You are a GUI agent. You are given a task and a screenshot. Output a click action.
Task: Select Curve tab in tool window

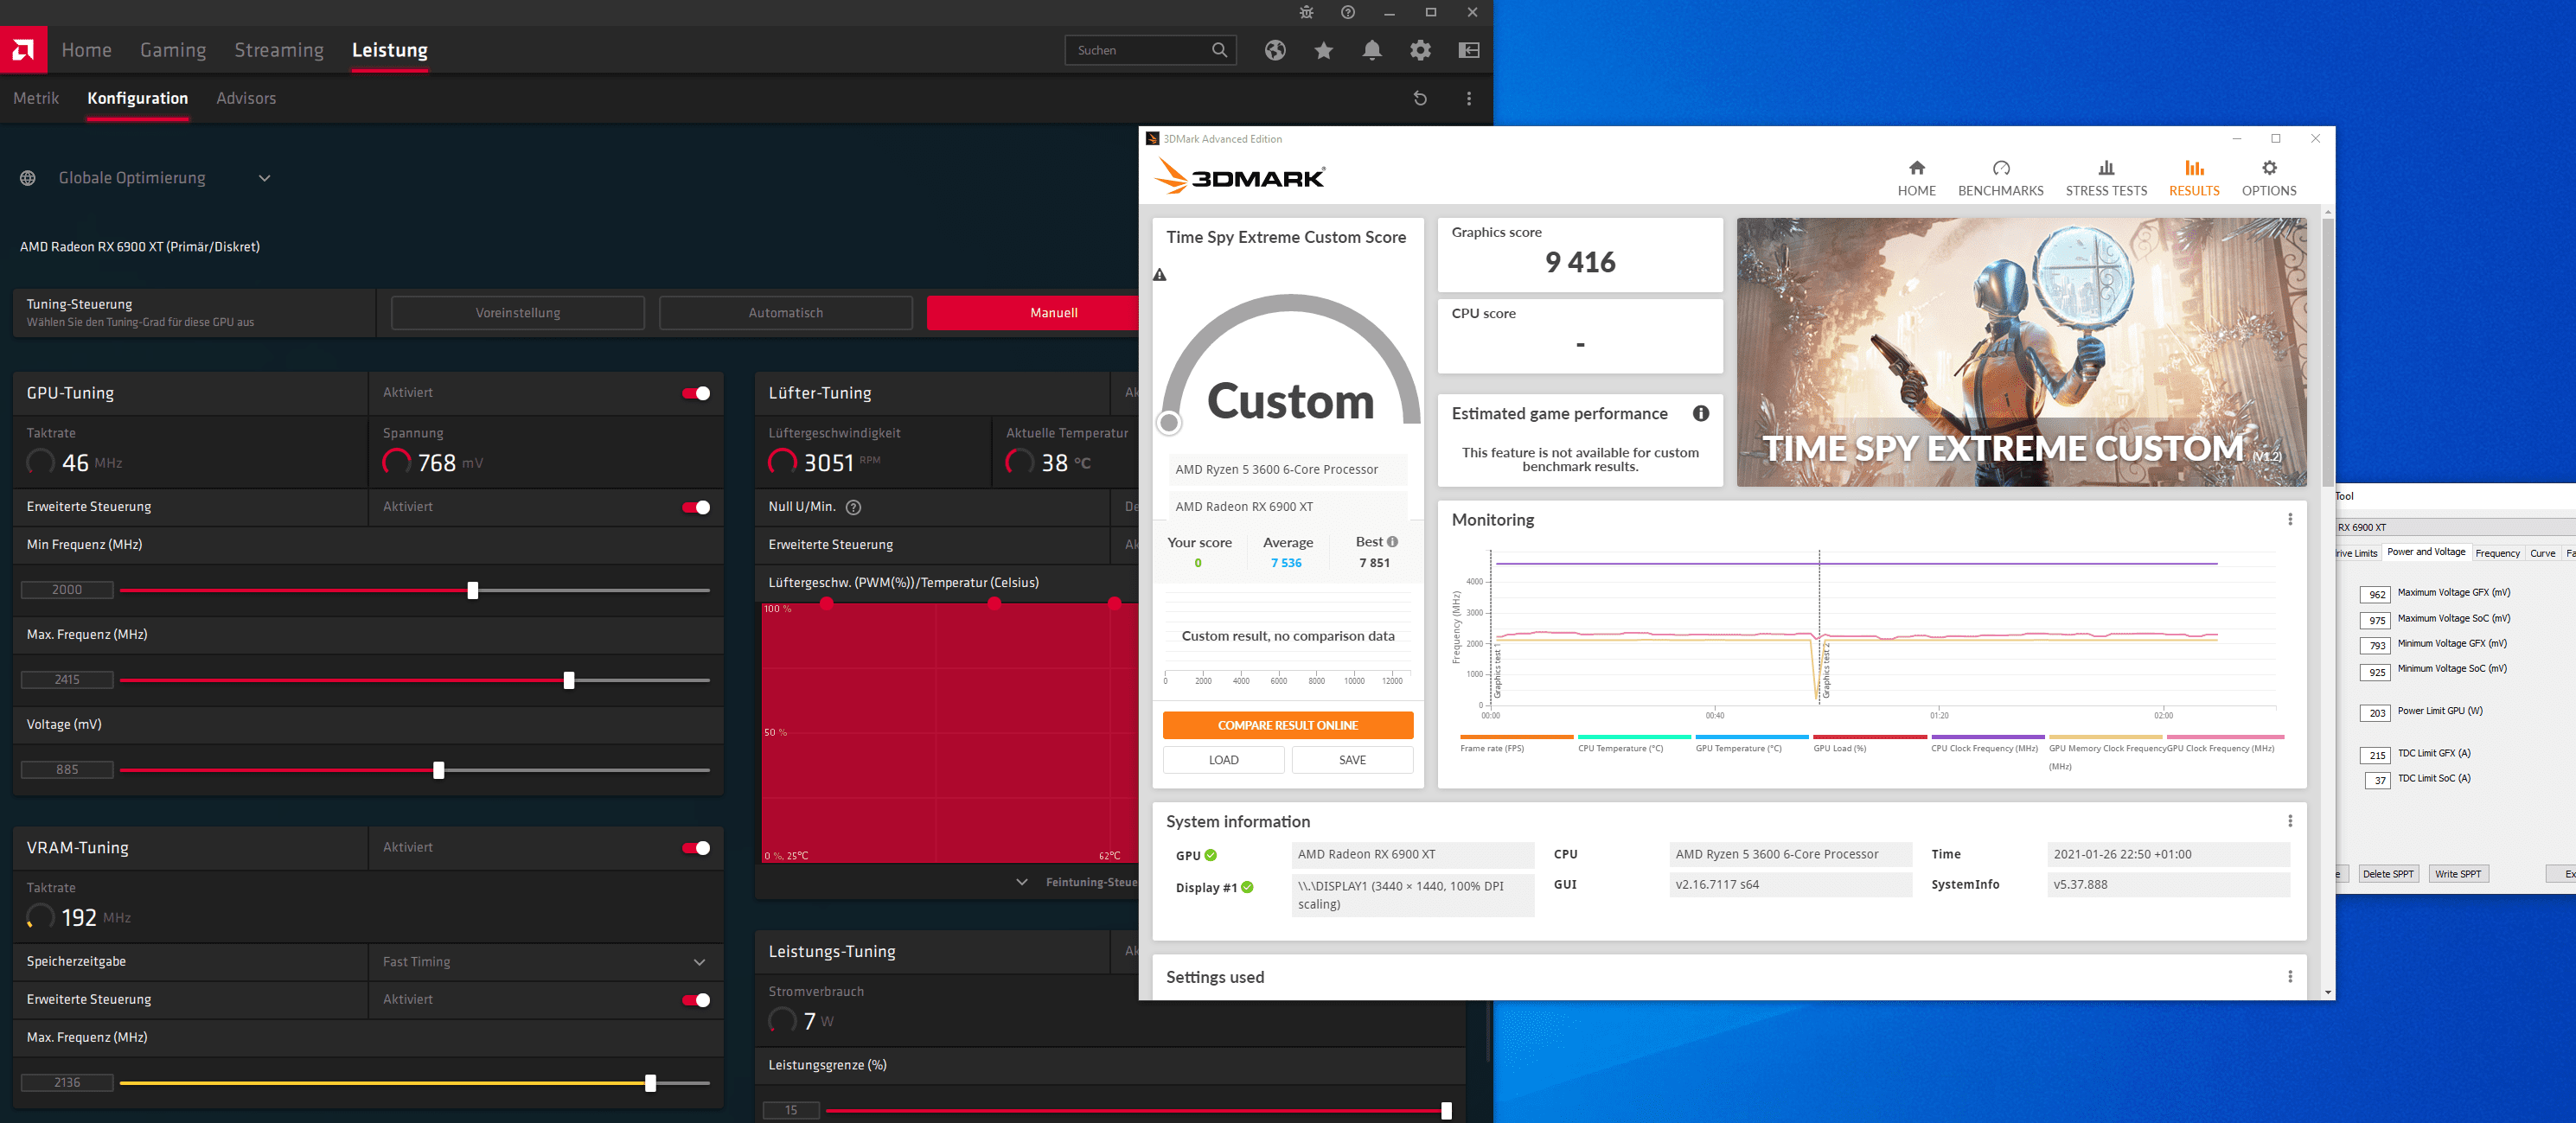coord(2542,553)
